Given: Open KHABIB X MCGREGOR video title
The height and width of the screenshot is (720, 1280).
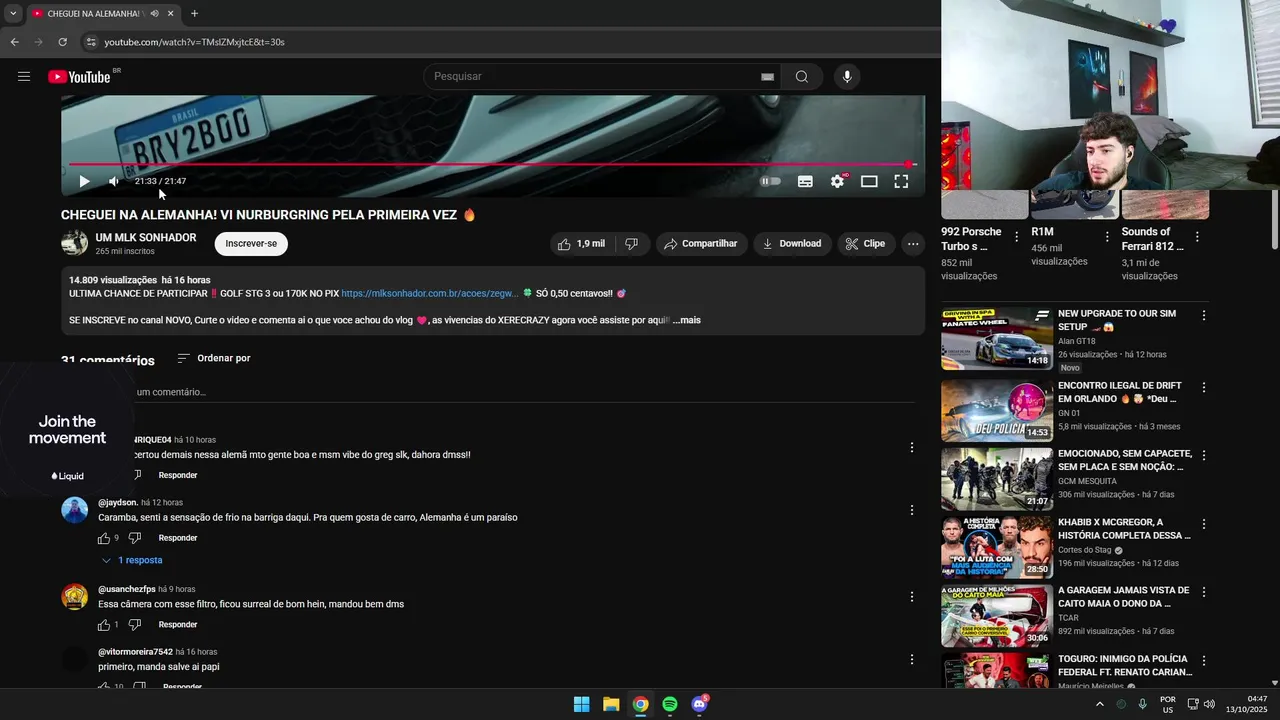Looking at the screenshot, I should (1124, 529).
